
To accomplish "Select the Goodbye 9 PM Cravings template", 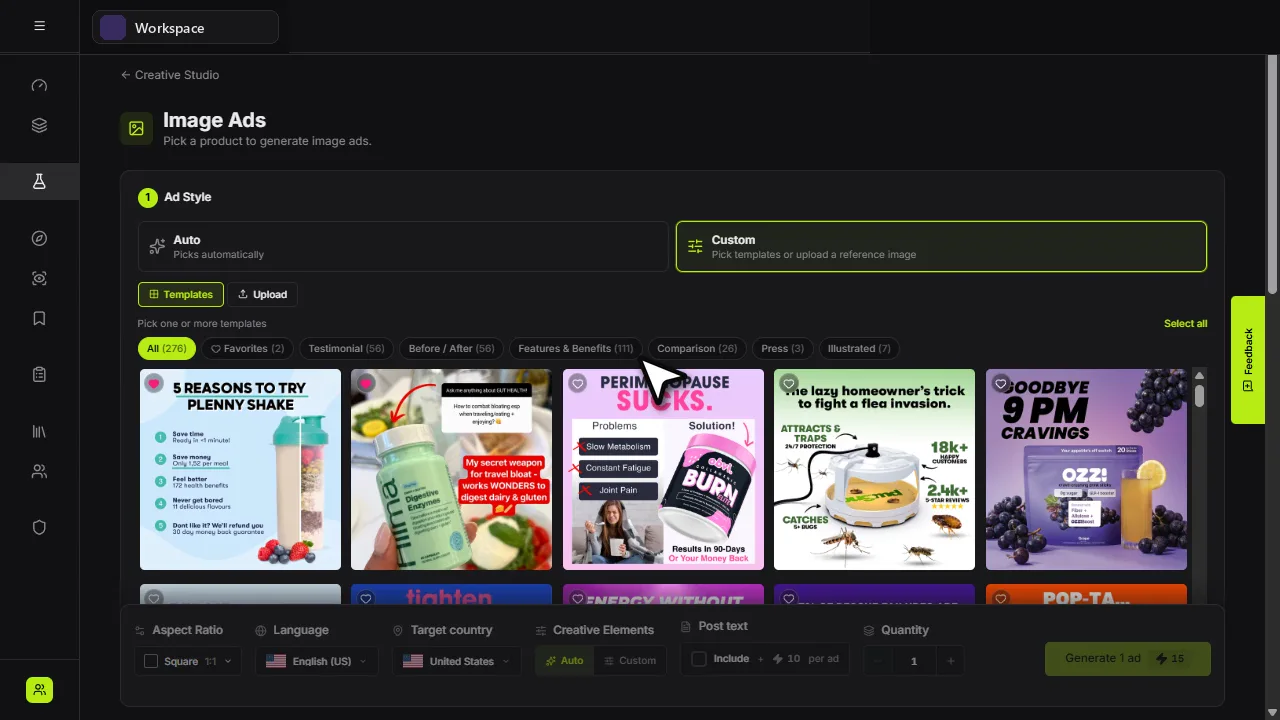I will 1086,470.
